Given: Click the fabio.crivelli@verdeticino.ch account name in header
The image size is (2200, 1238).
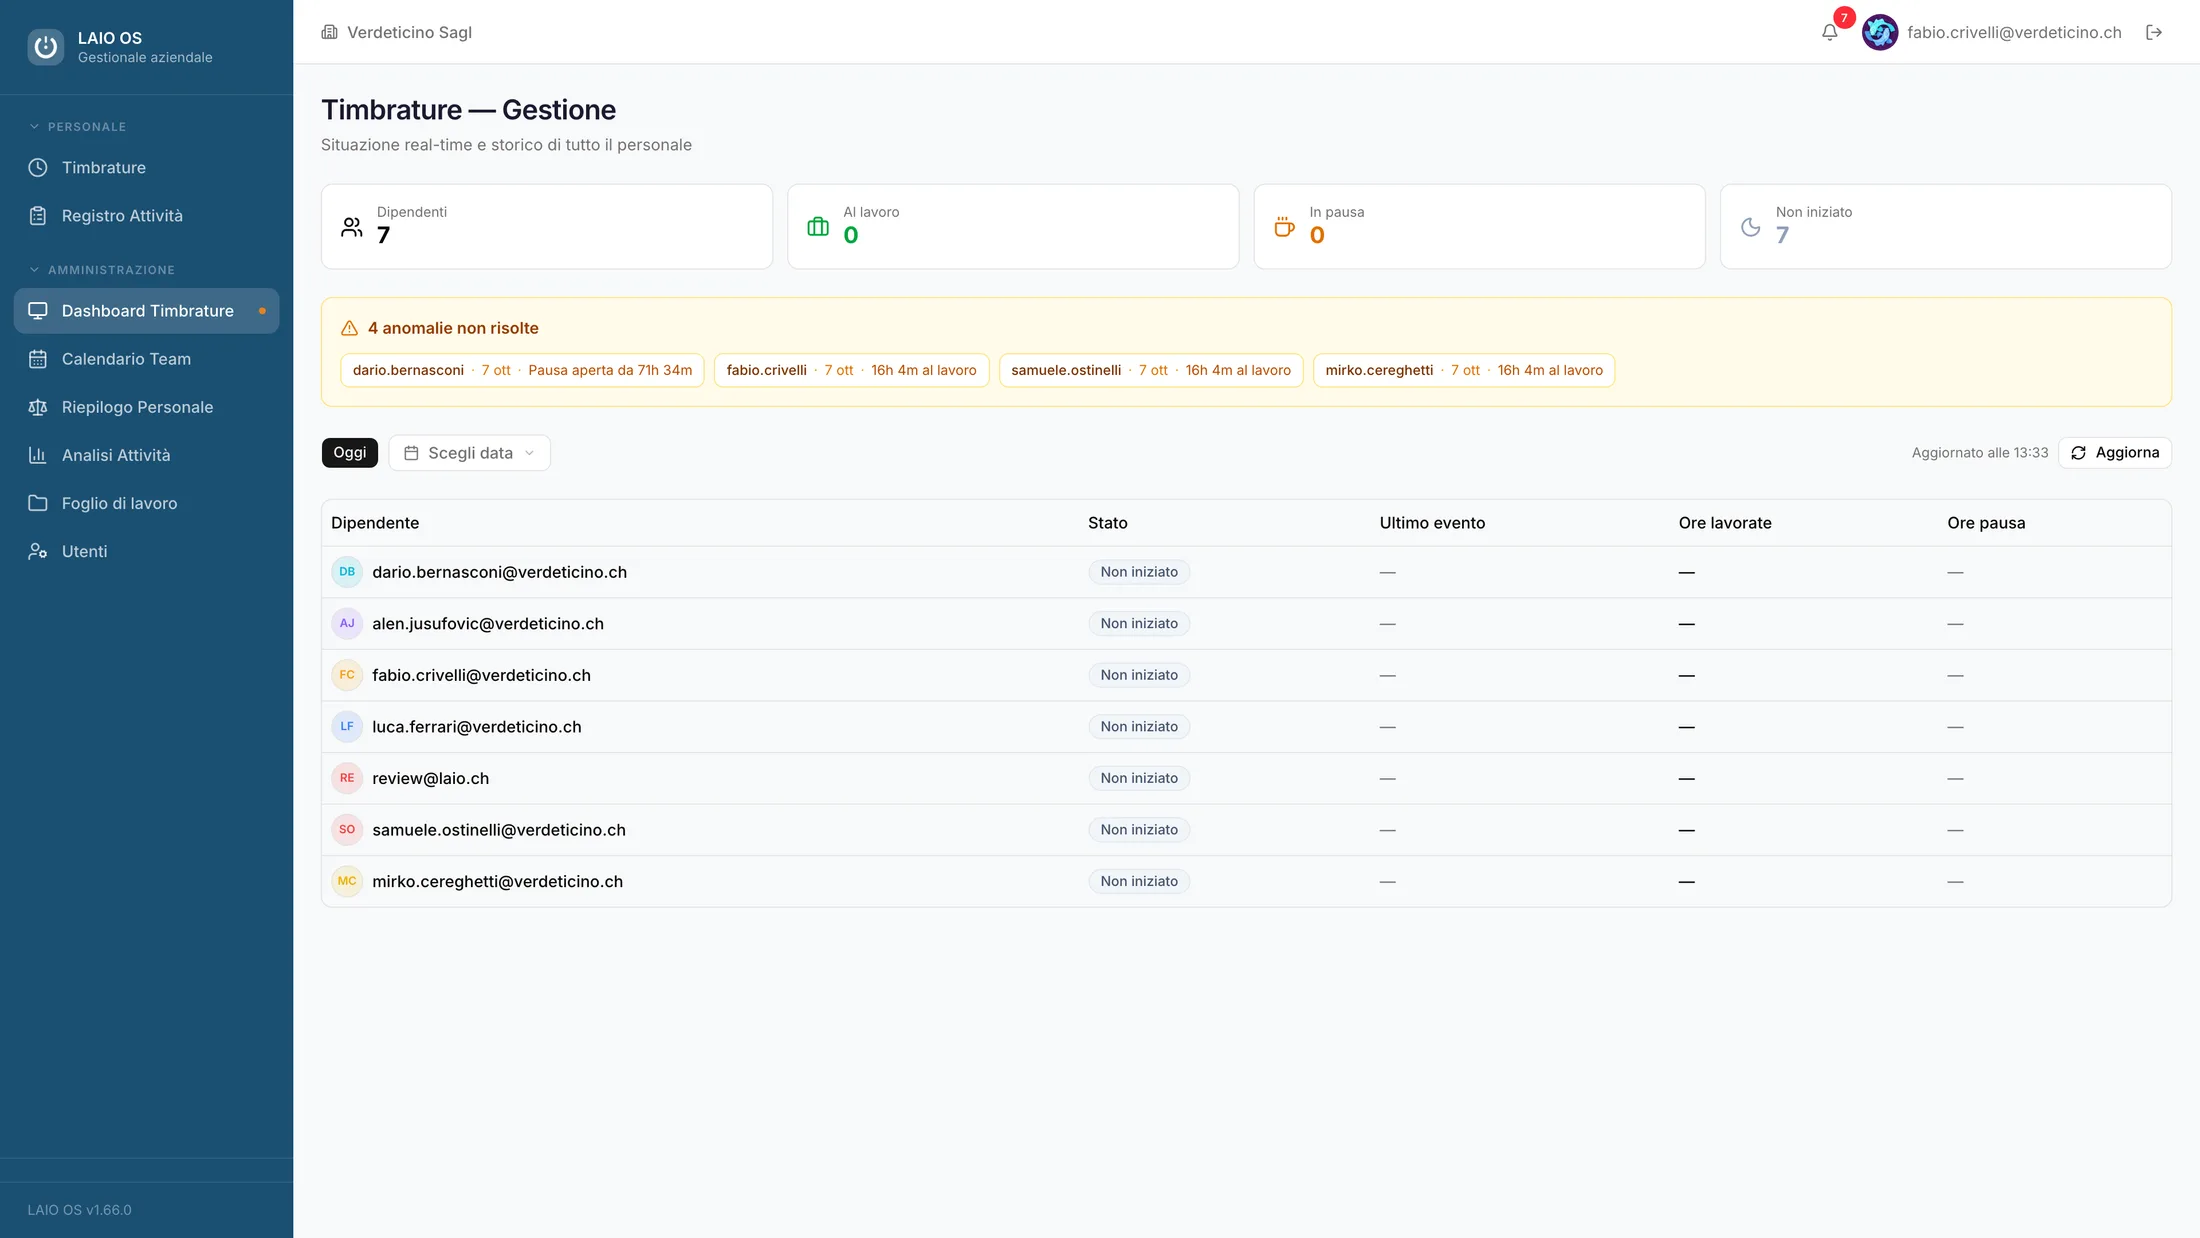Looking at the screenshot, I should coord(2013,32).
